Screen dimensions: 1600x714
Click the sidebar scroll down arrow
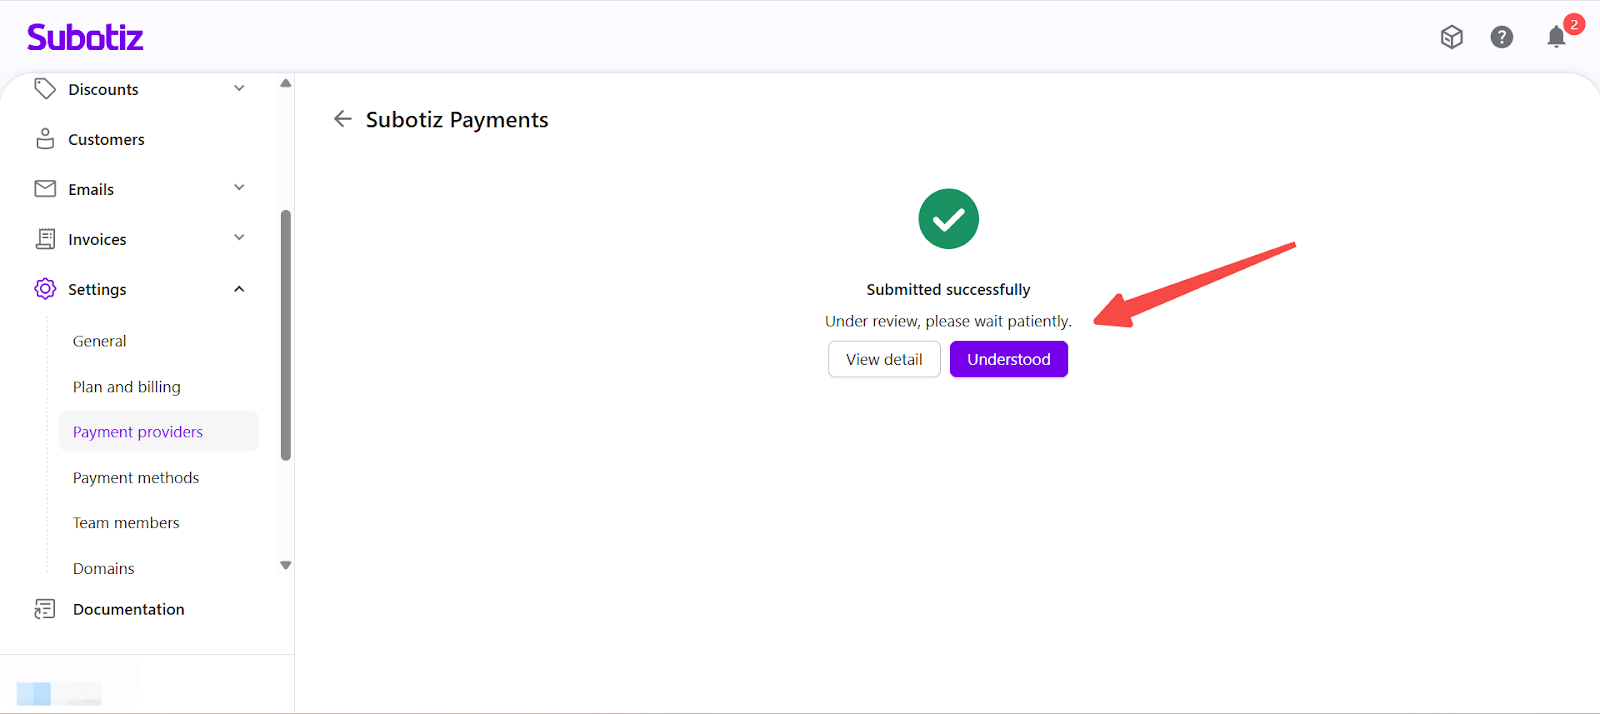(286, 565)
